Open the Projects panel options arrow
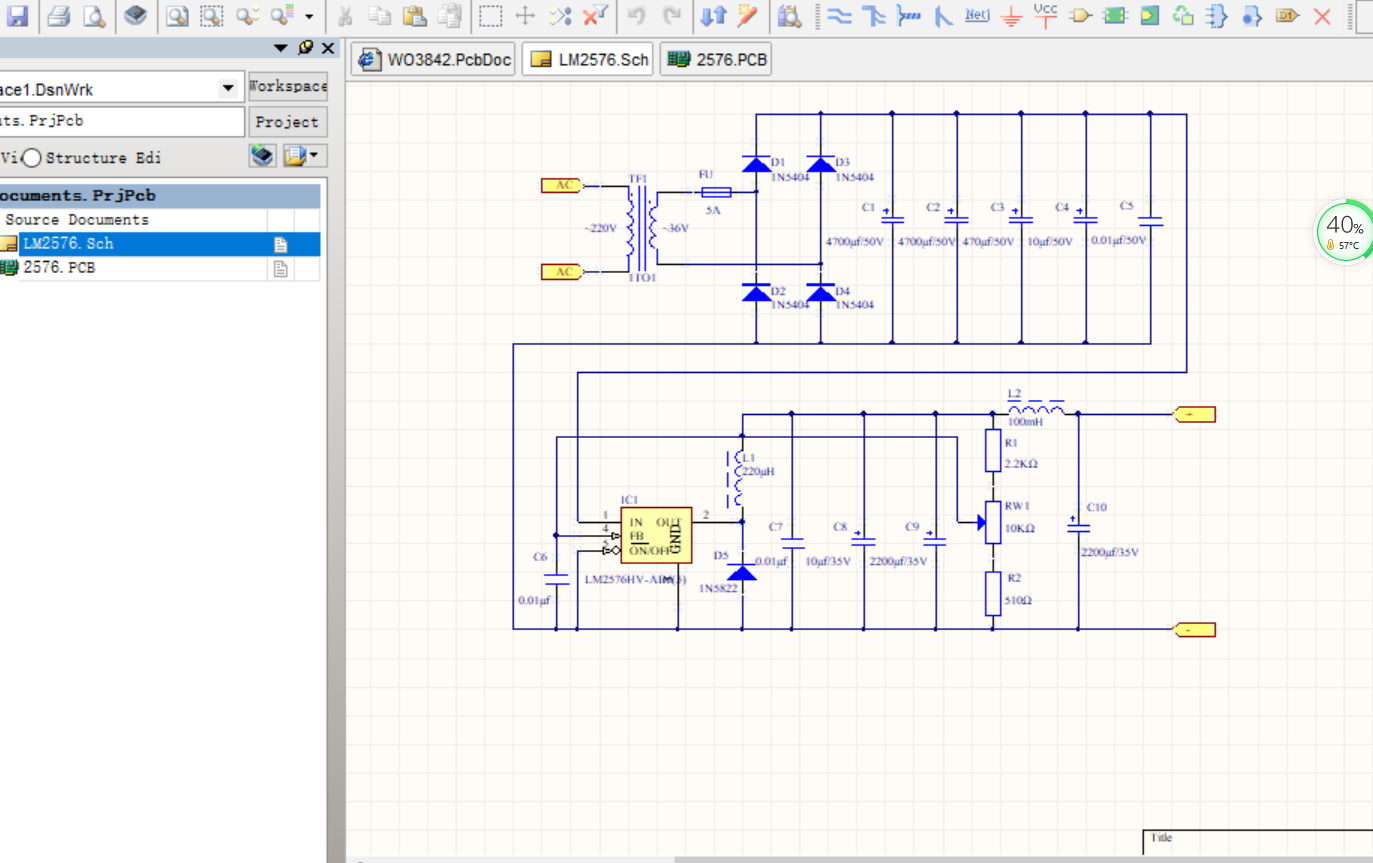The image size is (1373, 863). pos(281,48)
